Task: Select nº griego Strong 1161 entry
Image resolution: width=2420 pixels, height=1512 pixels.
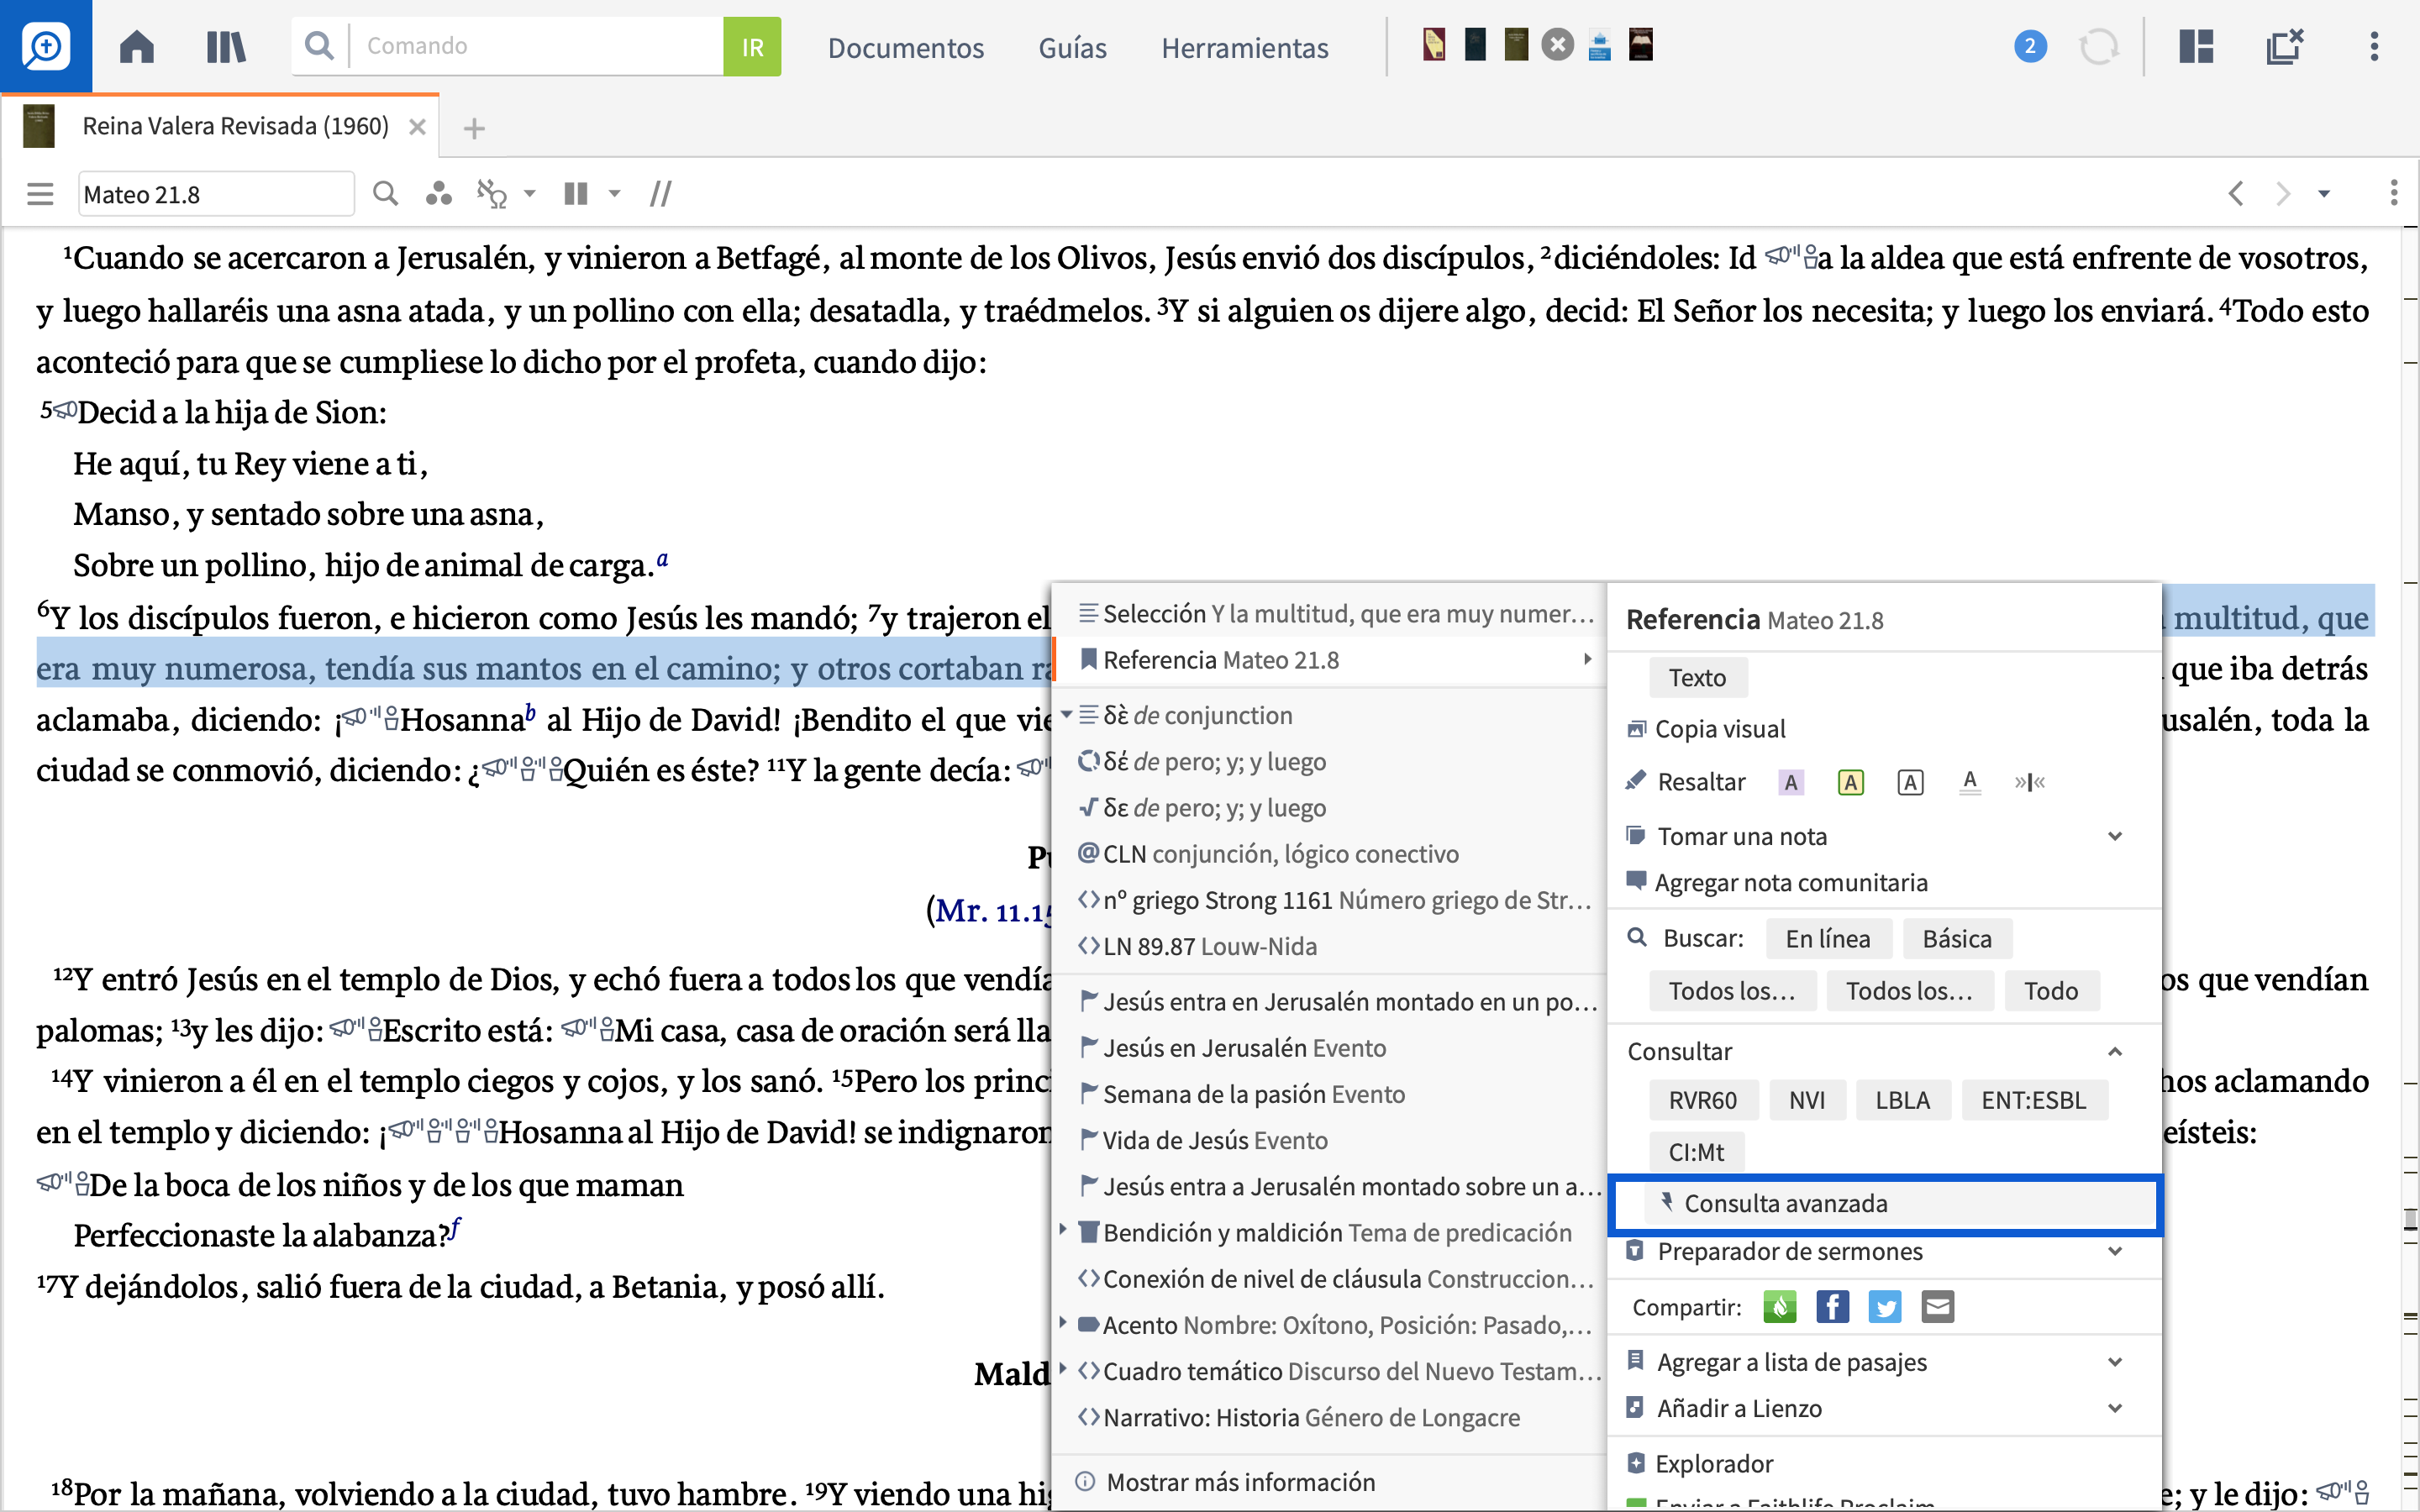Action: point(1330,900)
